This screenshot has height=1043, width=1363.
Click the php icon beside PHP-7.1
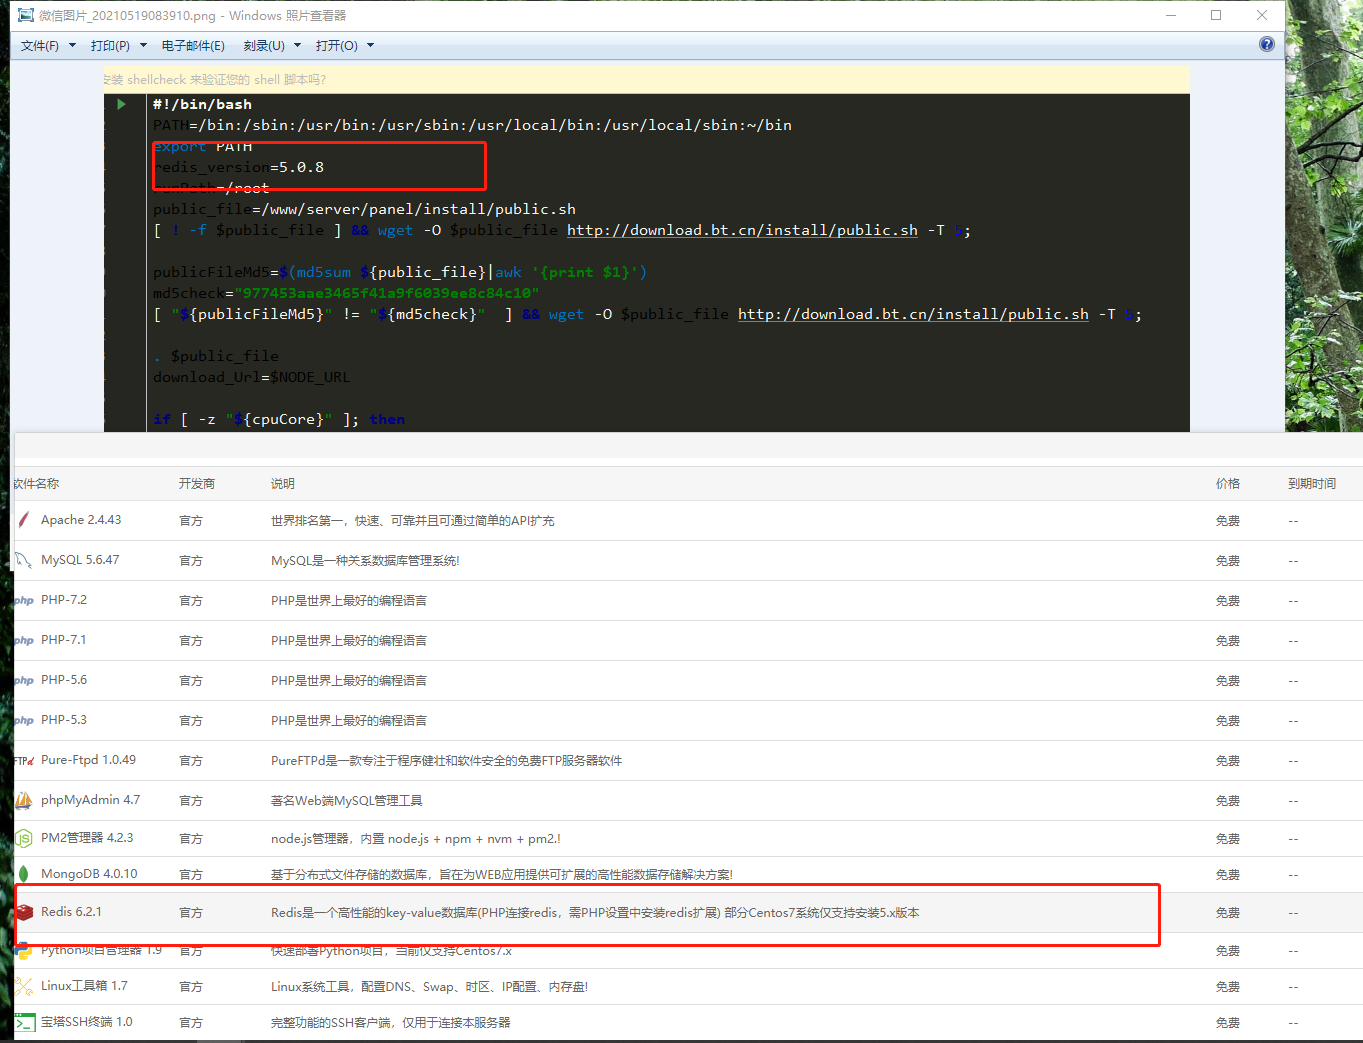coord(24,641)
